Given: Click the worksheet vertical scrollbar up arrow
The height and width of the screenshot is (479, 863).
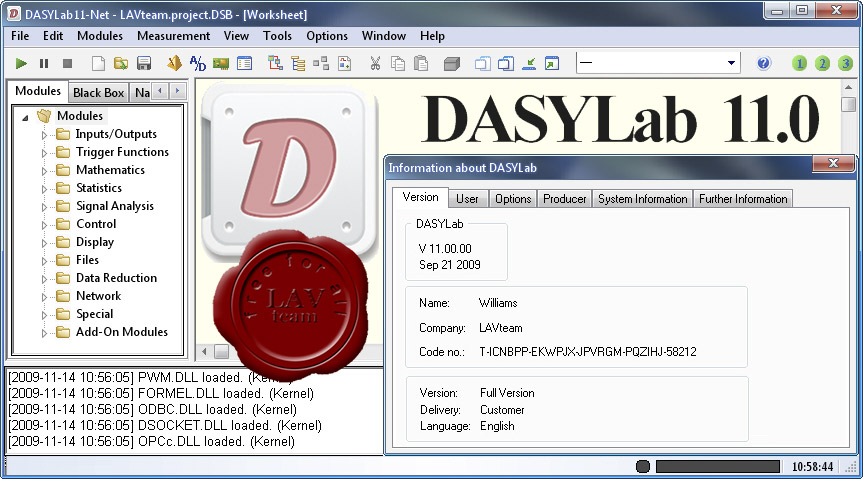Looking at the screenshot, I should [848, 88].
